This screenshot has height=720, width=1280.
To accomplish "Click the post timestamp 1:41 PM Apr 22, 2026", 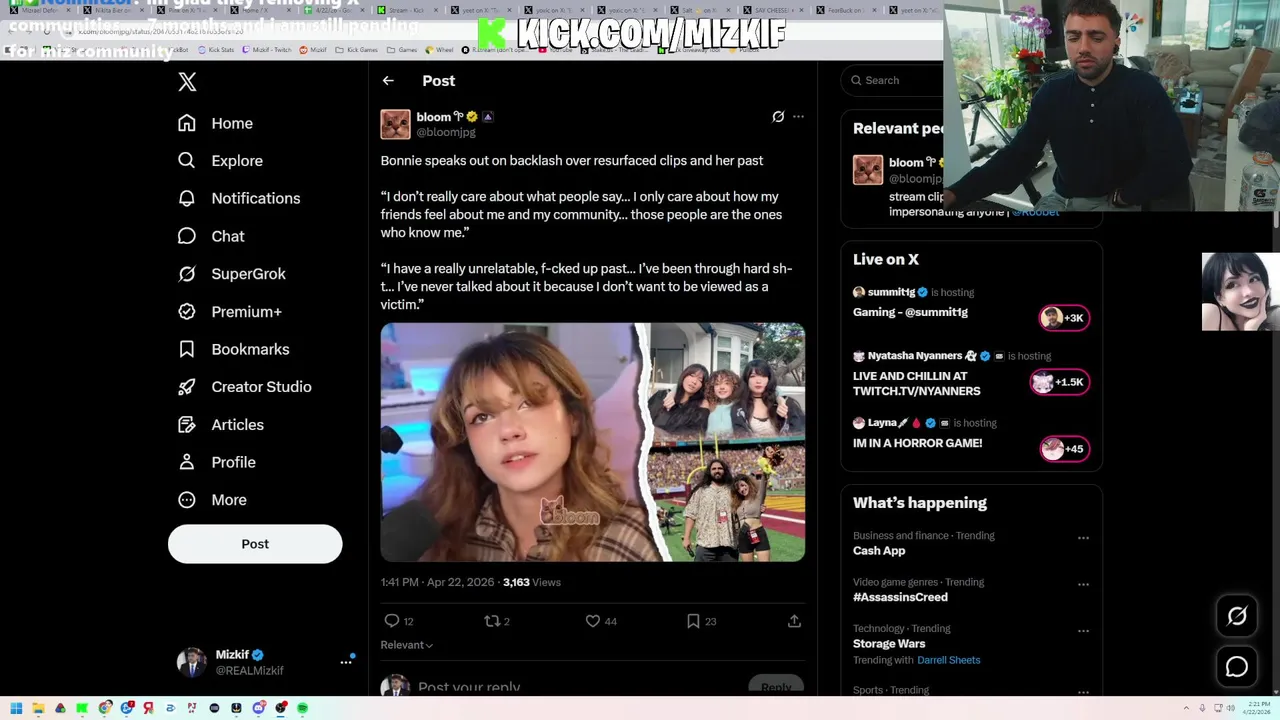I will click(437, 582).
